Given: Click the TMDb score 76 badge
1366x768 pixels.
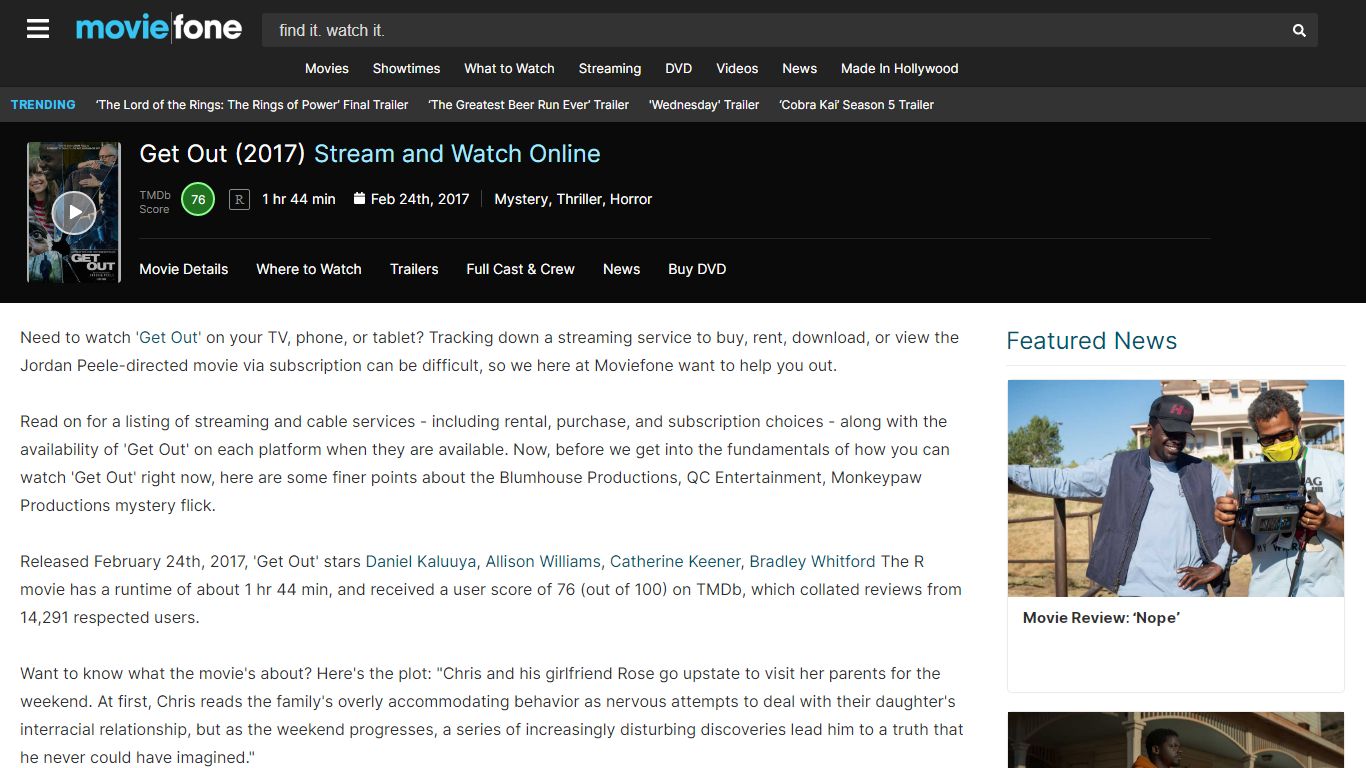Looking at the screenshot, I should point(198,199).
